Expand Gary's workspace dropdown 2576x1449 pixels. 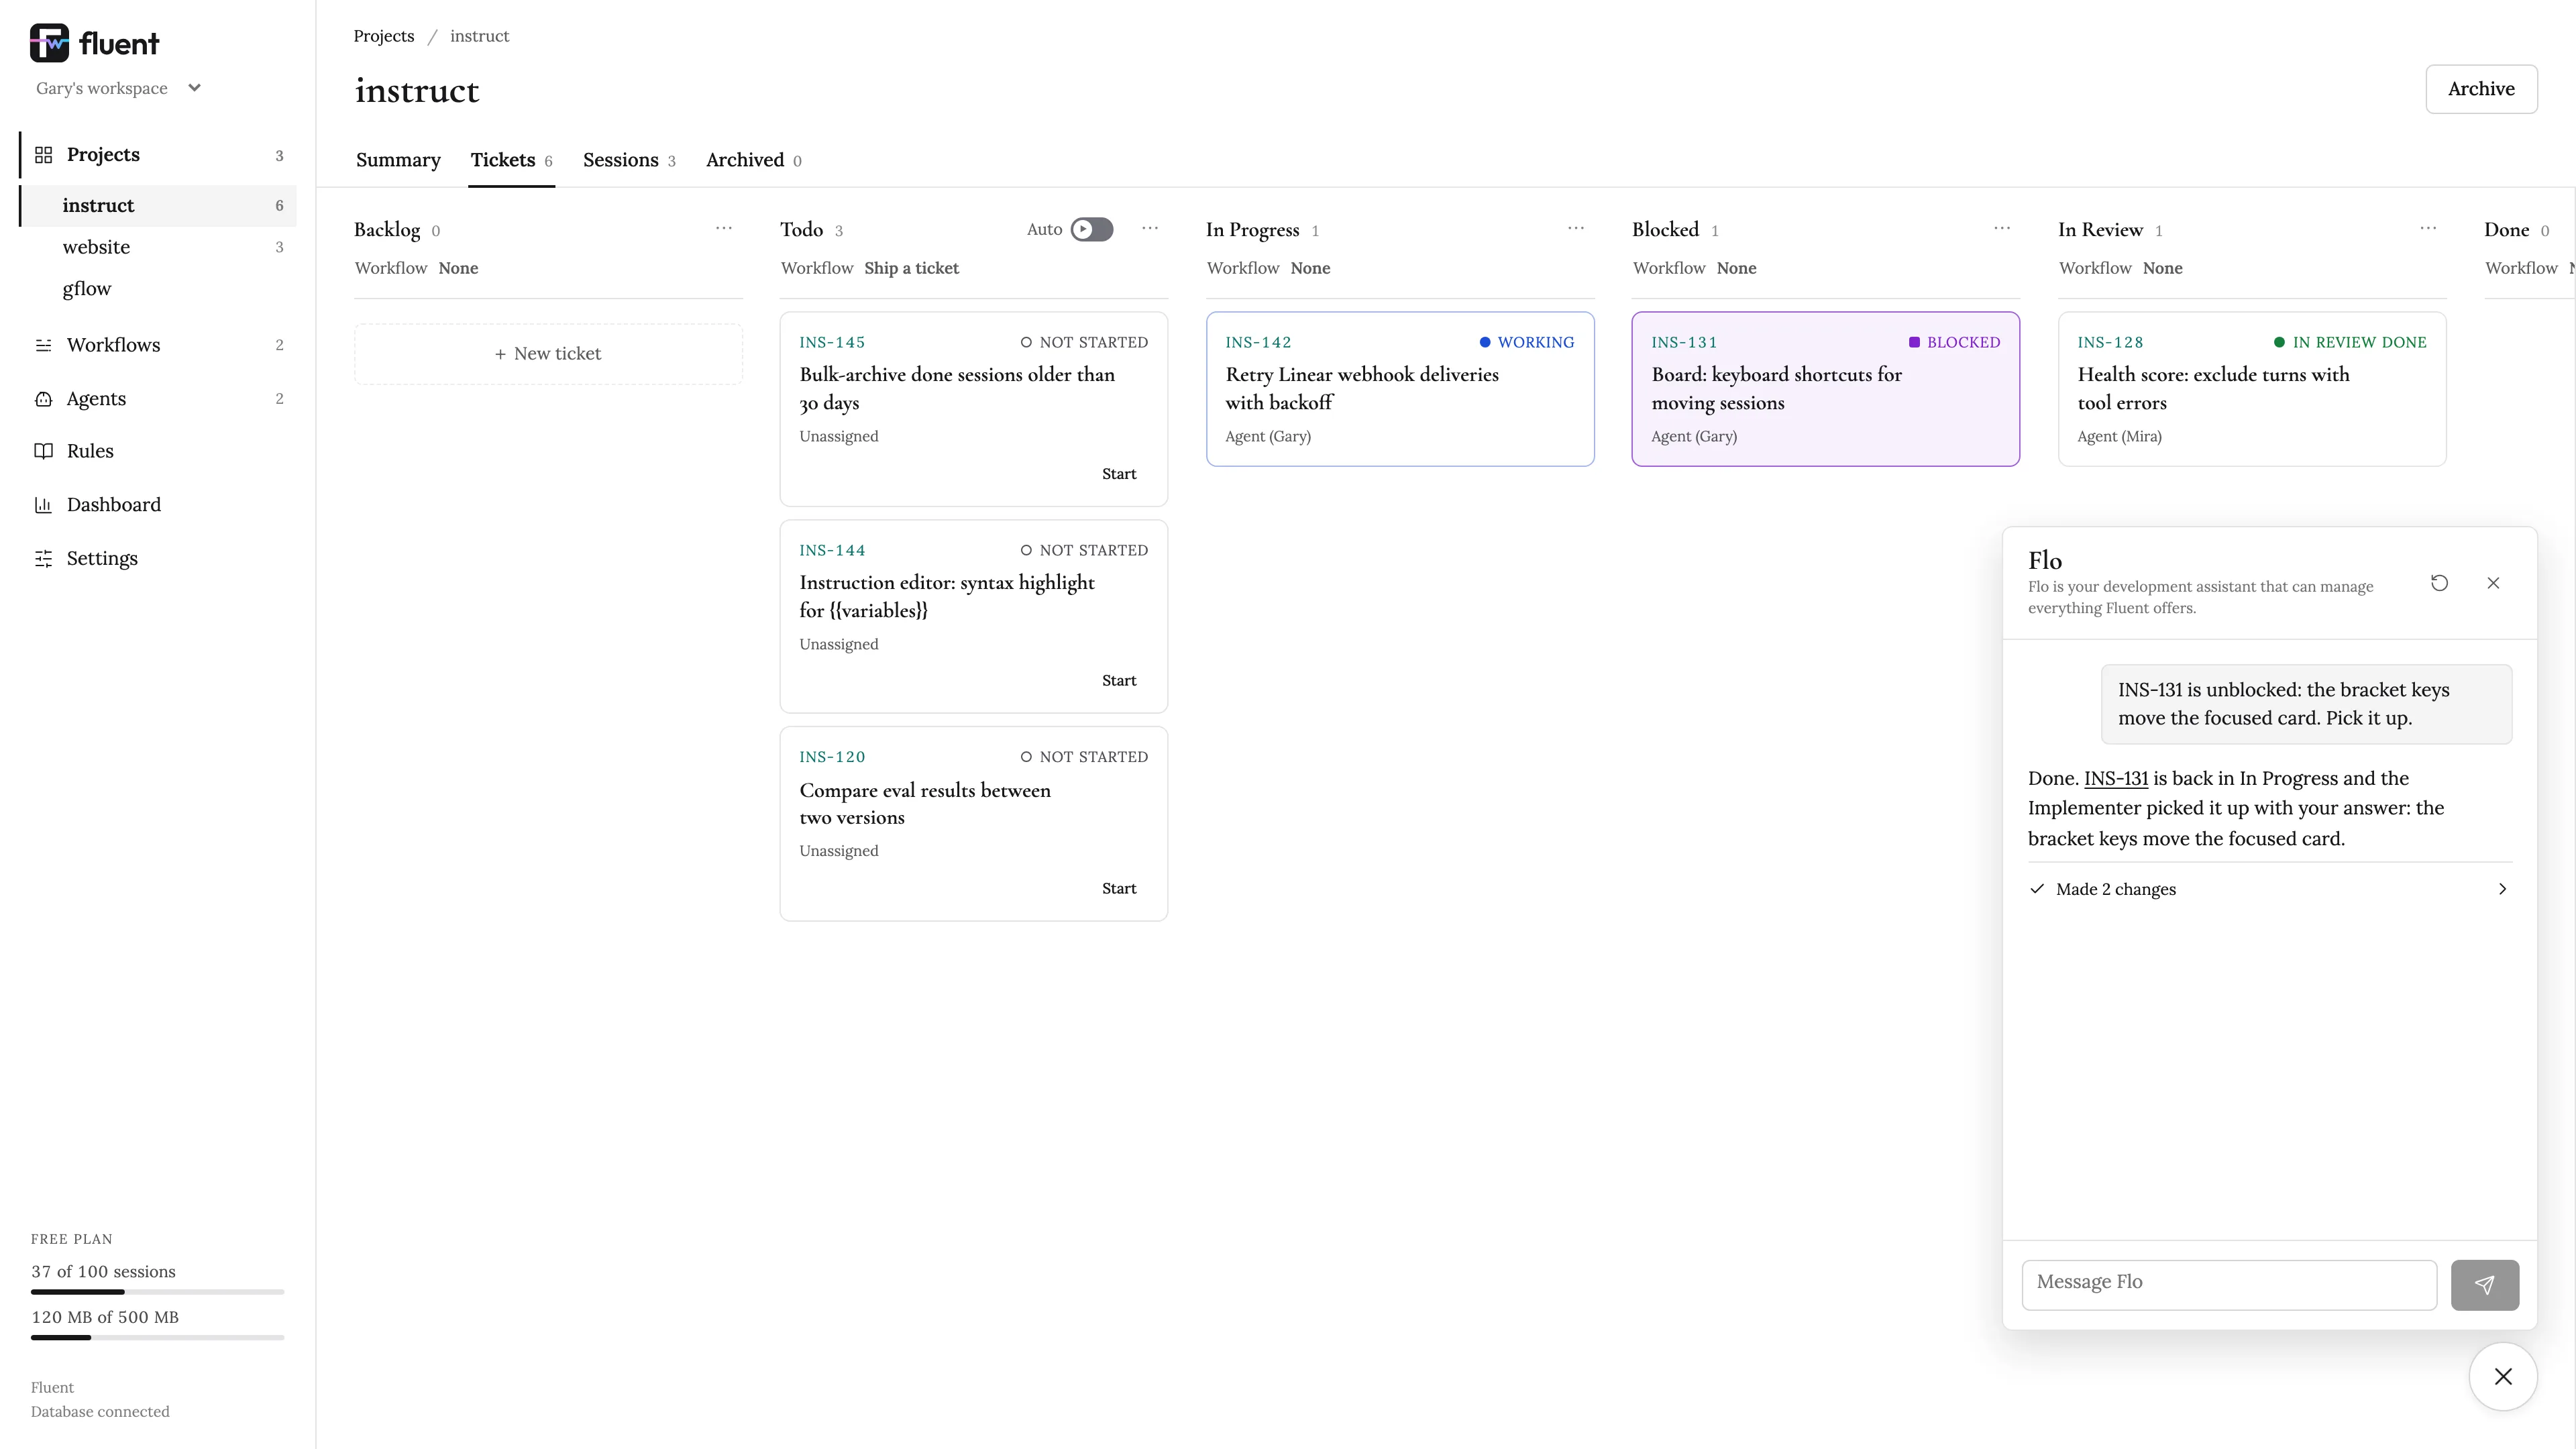pos(119,88)
